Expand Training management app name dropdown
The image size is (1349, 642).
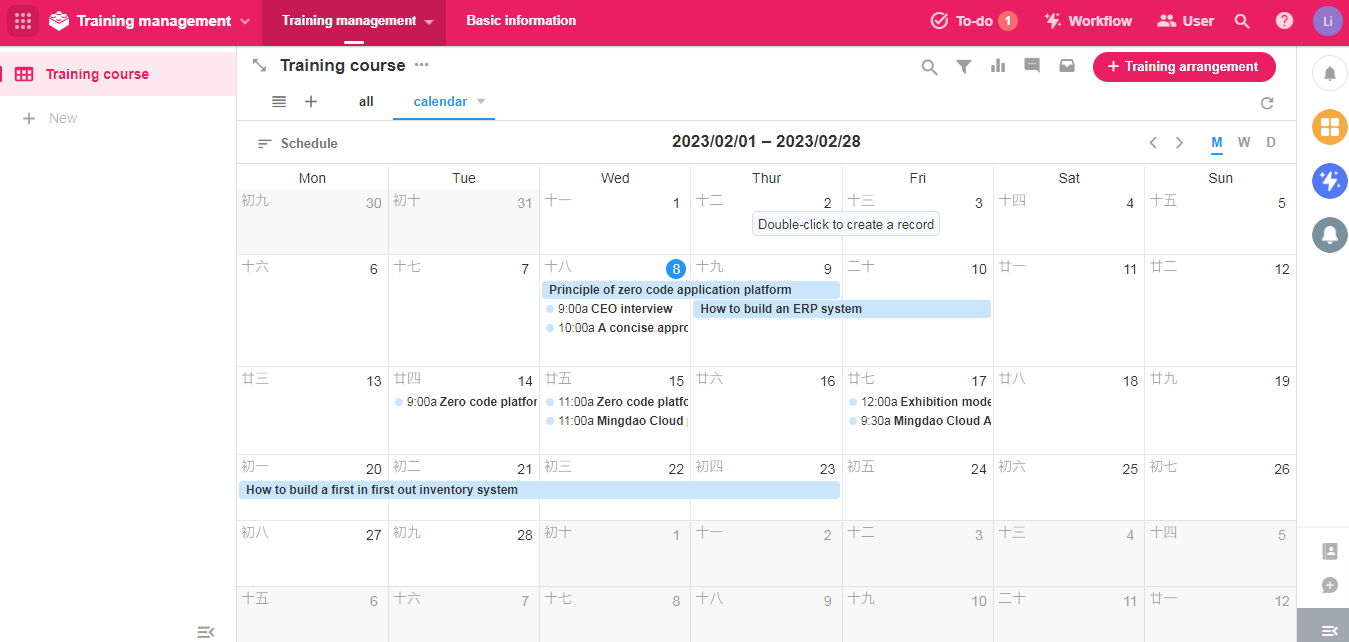pos(245,21)
